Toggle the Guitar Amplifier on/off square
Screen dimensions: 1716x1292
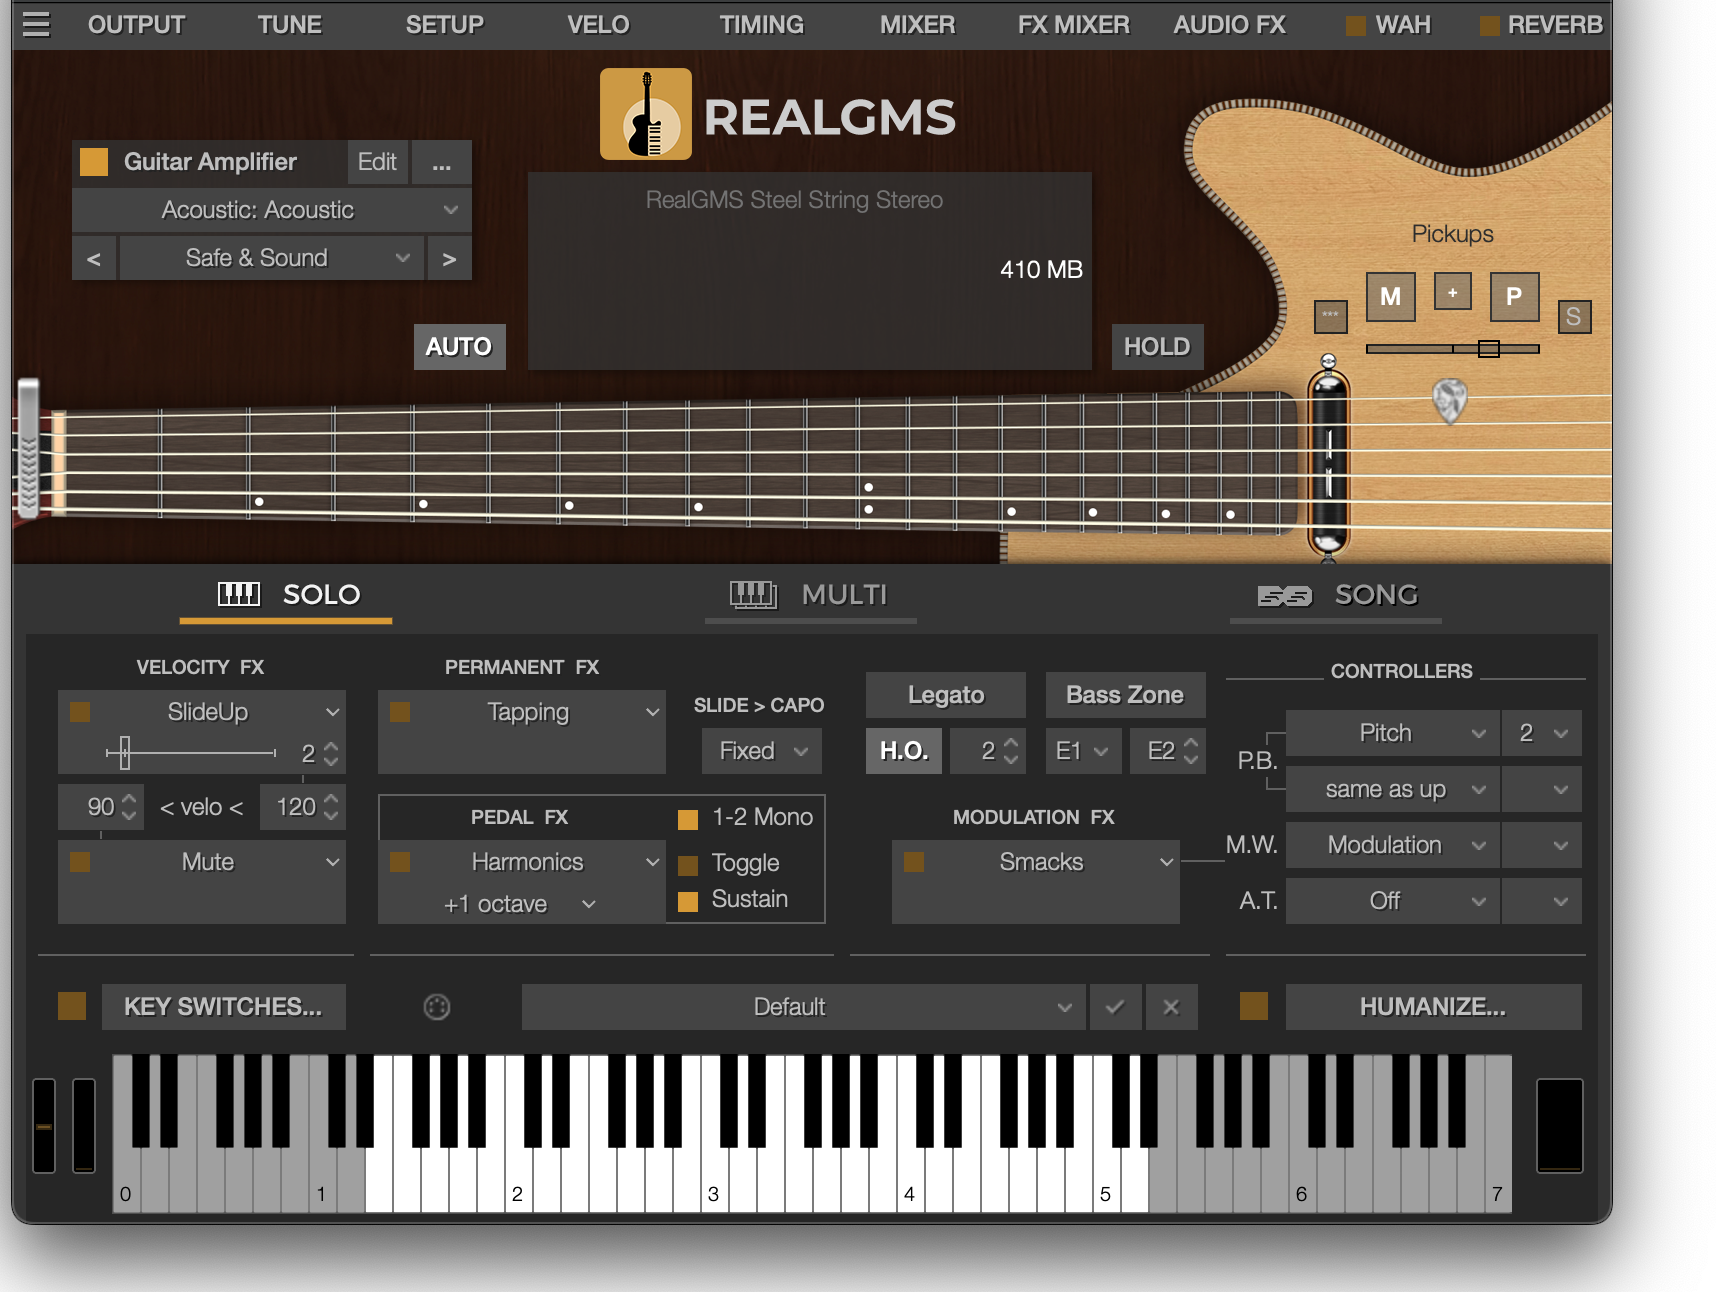pos(94,162)
